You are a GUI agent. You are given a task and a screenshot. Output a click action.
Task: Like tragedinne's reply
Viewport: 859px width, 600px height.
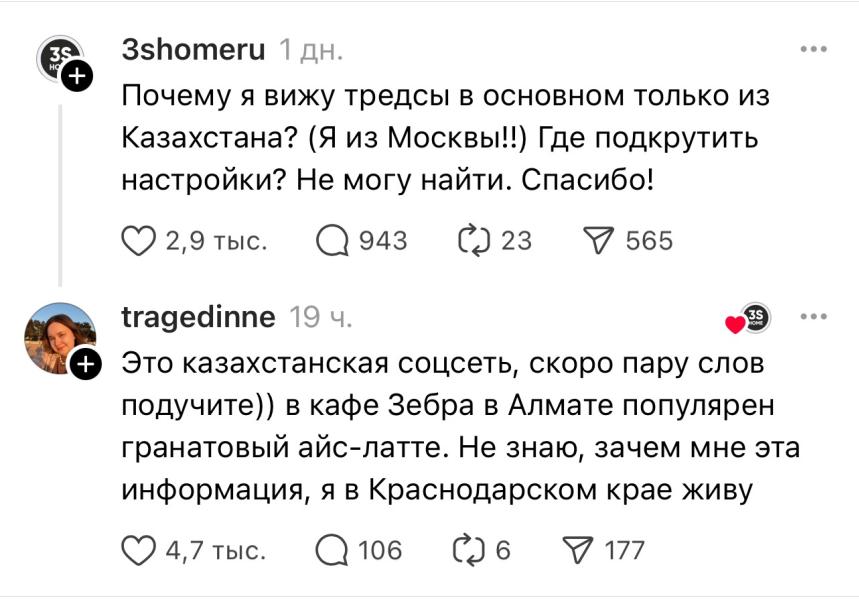tap(138, 549)
